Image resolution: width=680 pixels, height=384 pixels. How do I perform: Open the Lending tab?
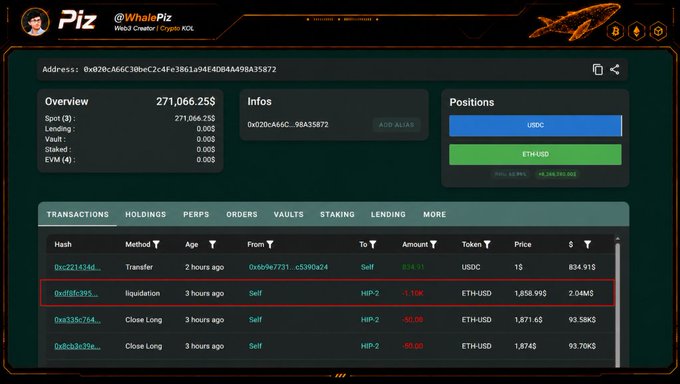tap(388, 214)
